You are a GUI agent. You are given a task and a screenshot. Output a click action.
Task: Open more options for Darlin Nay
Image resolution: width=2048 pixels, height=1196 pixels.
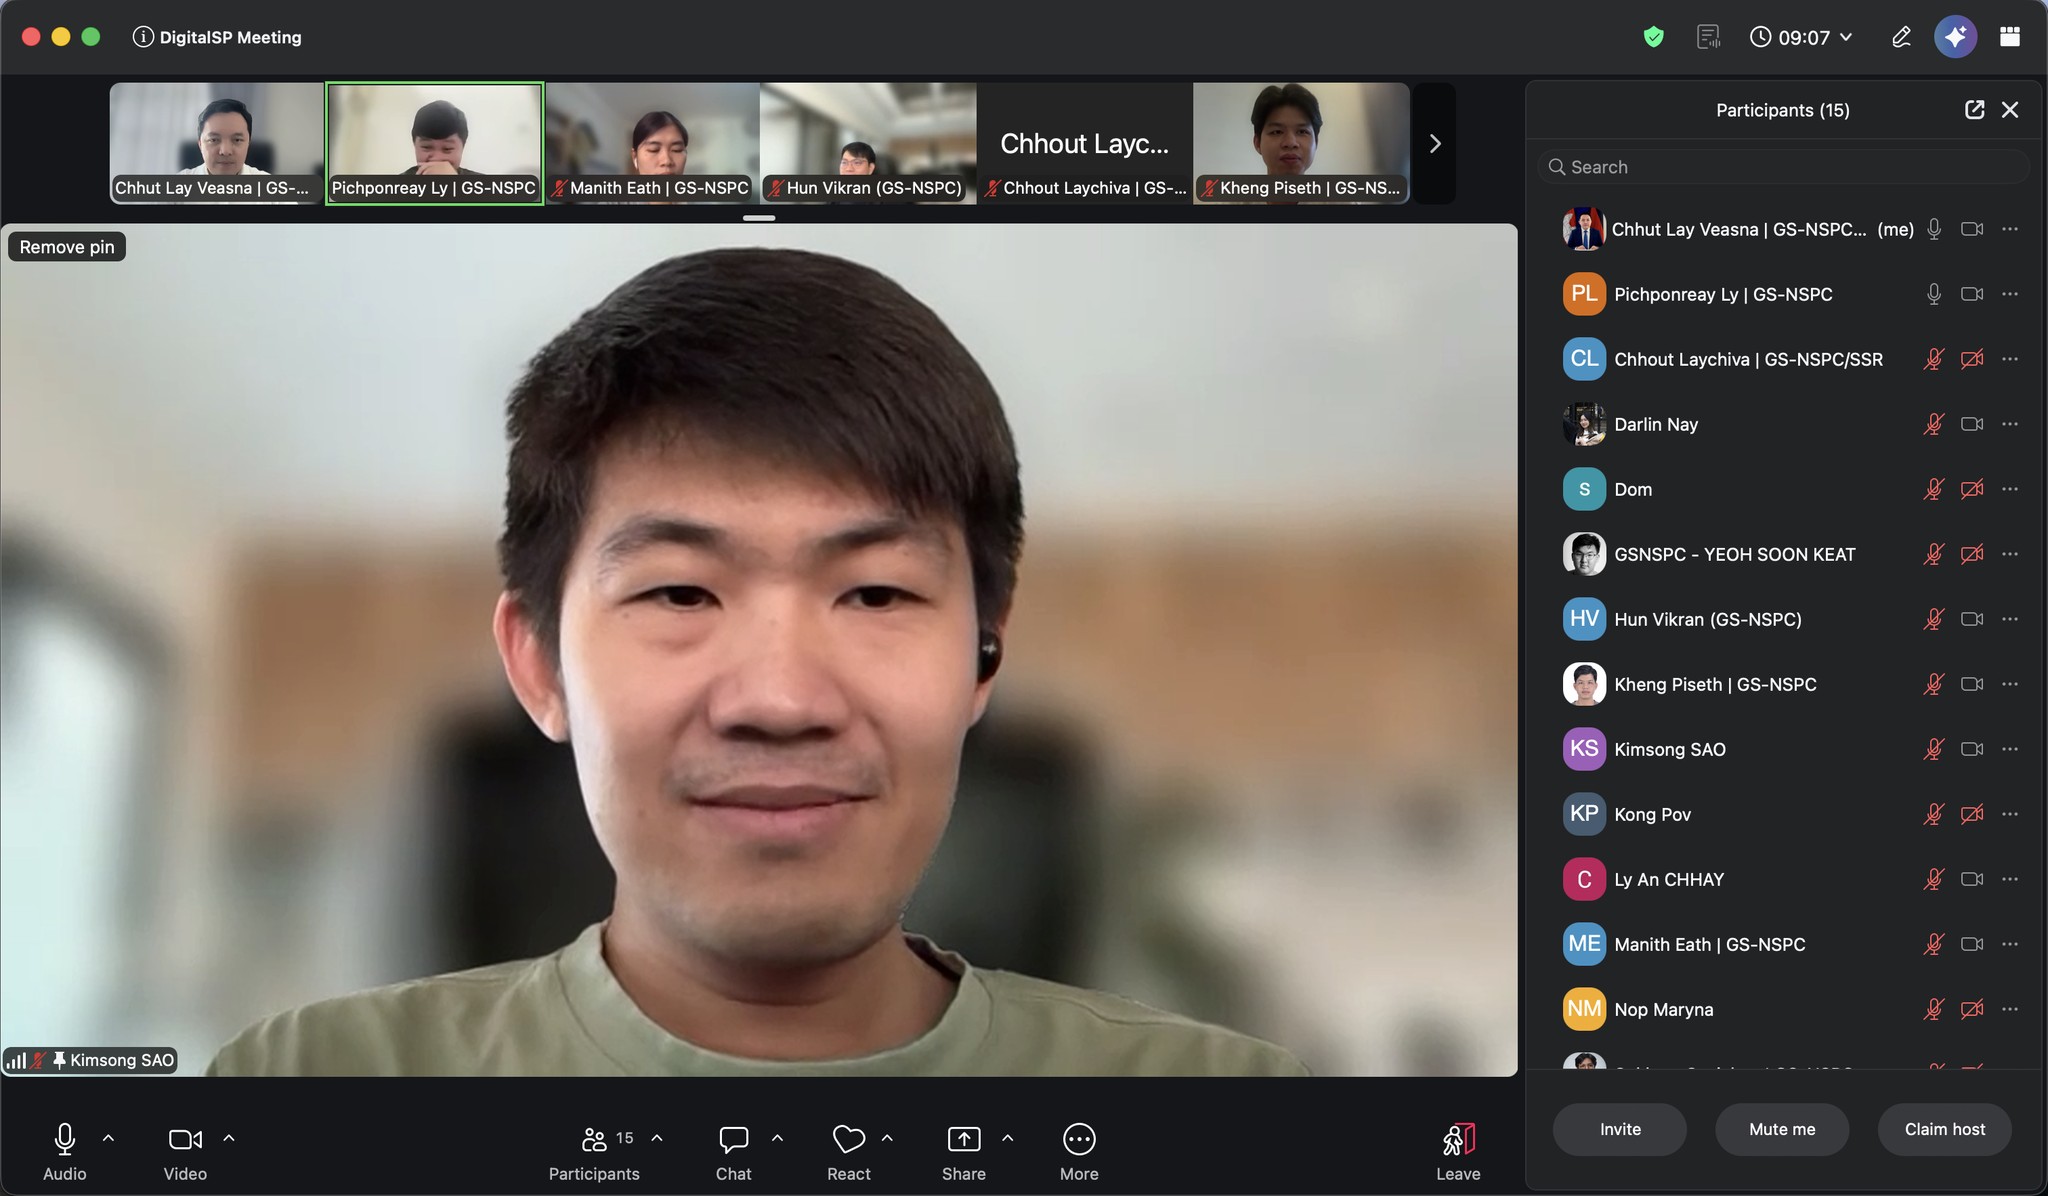pos(2010,424)
